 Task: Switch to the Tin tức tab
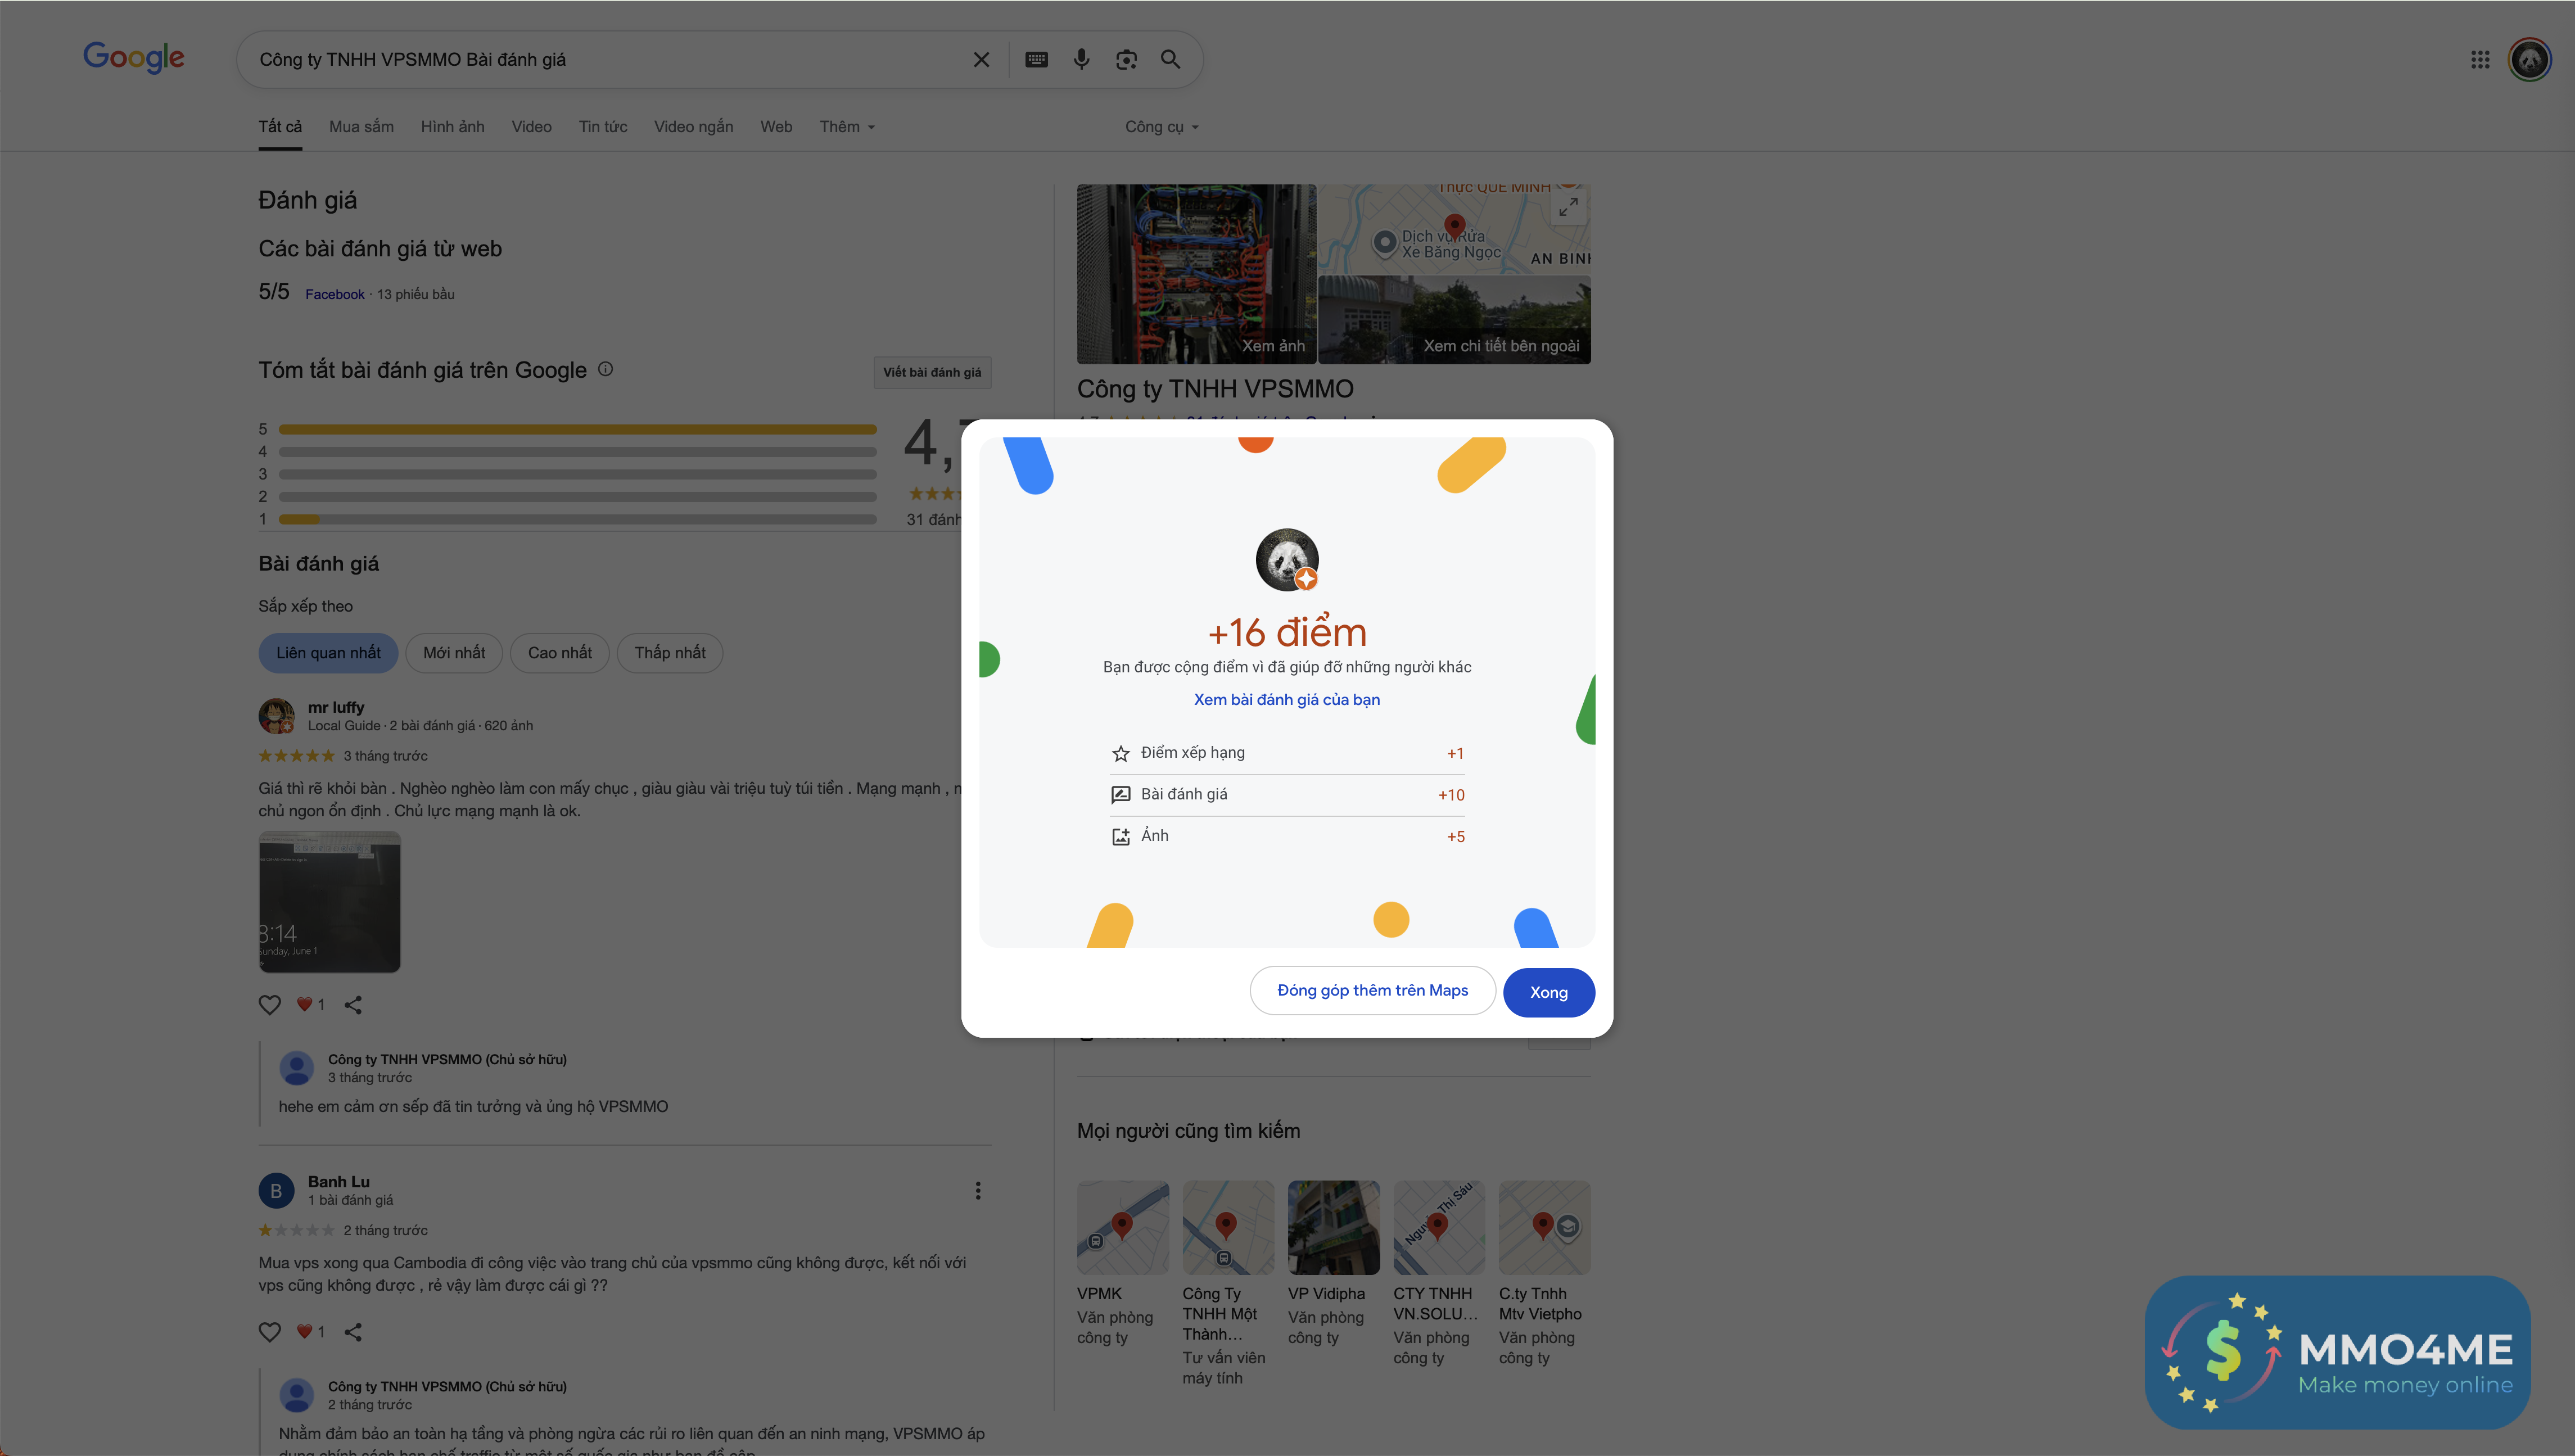tap(603, 127)
